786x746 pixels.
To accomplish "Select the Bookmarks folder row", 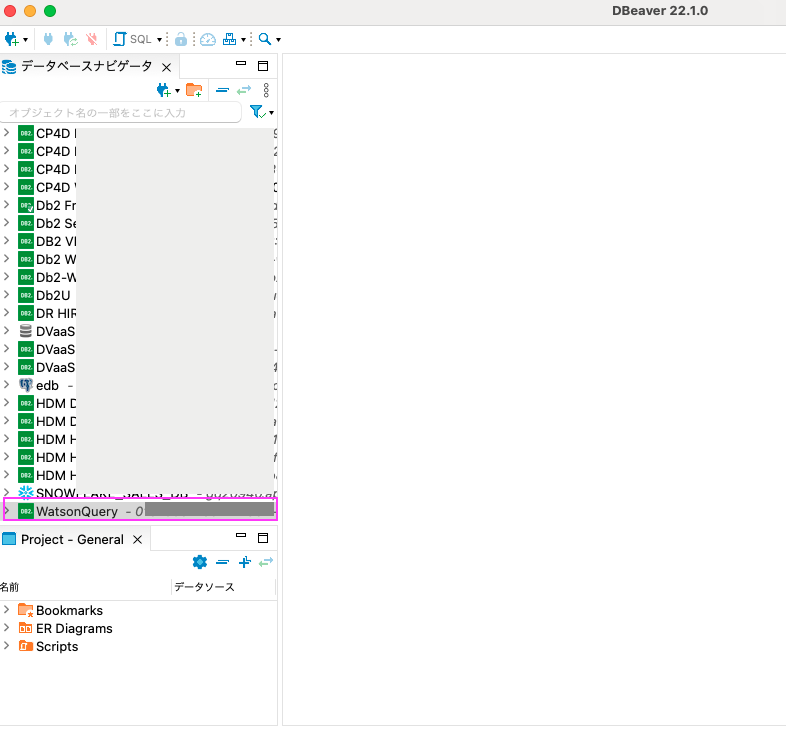I will click(x=139, y=611).
